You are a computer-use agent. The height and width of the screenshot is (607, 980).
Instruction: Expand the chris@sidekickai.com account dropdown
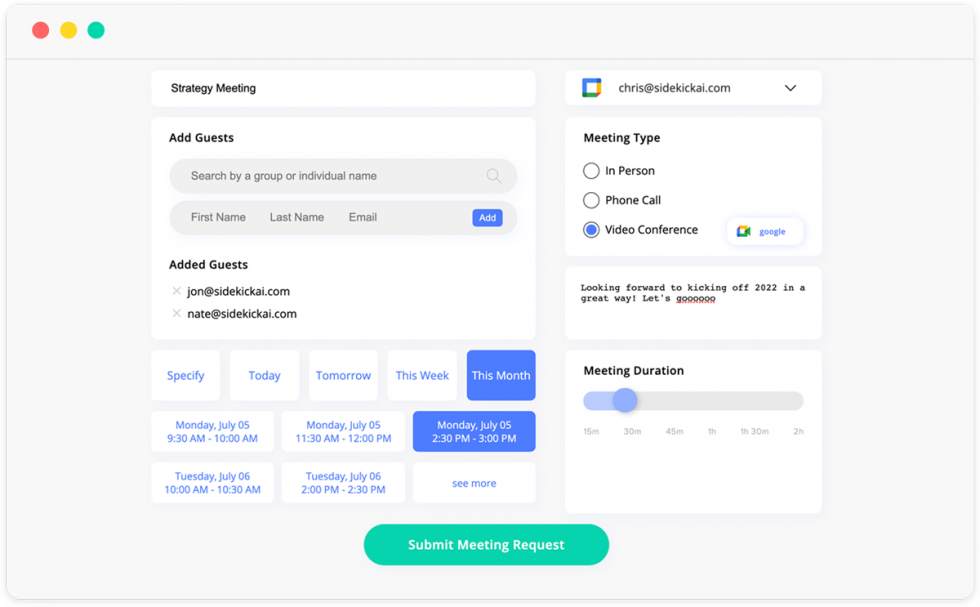click(x=791, y=88)
